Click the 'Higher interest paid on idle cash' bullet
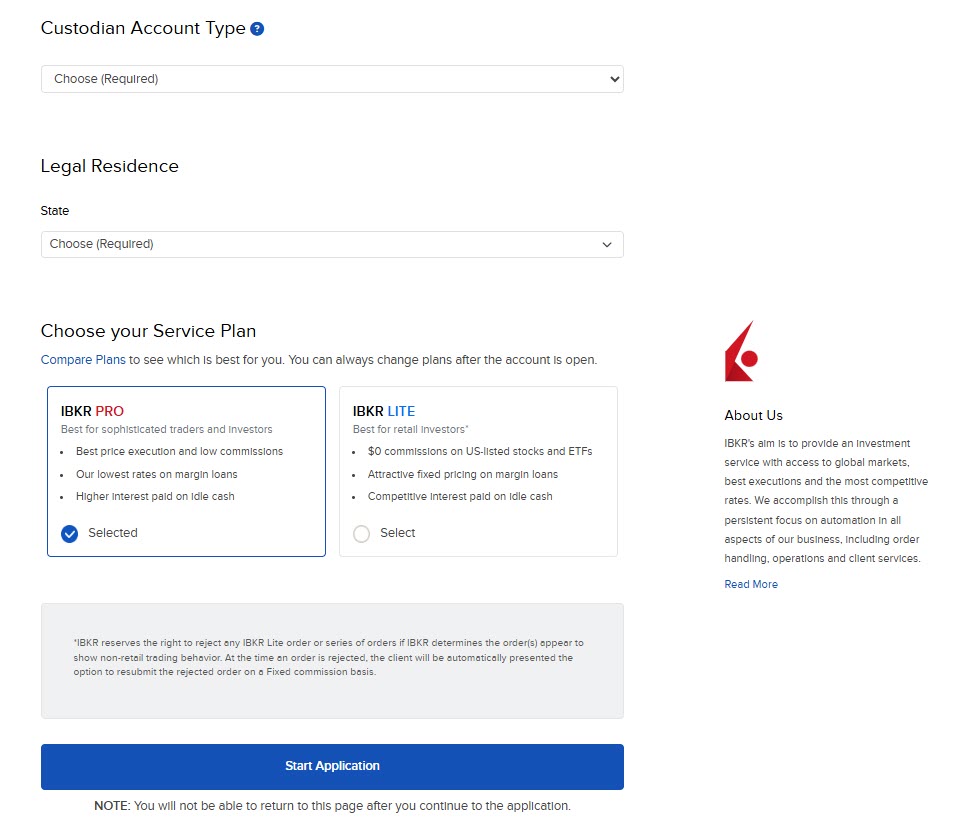Screen dimensions: 954x822 click(x=155, y=496)
